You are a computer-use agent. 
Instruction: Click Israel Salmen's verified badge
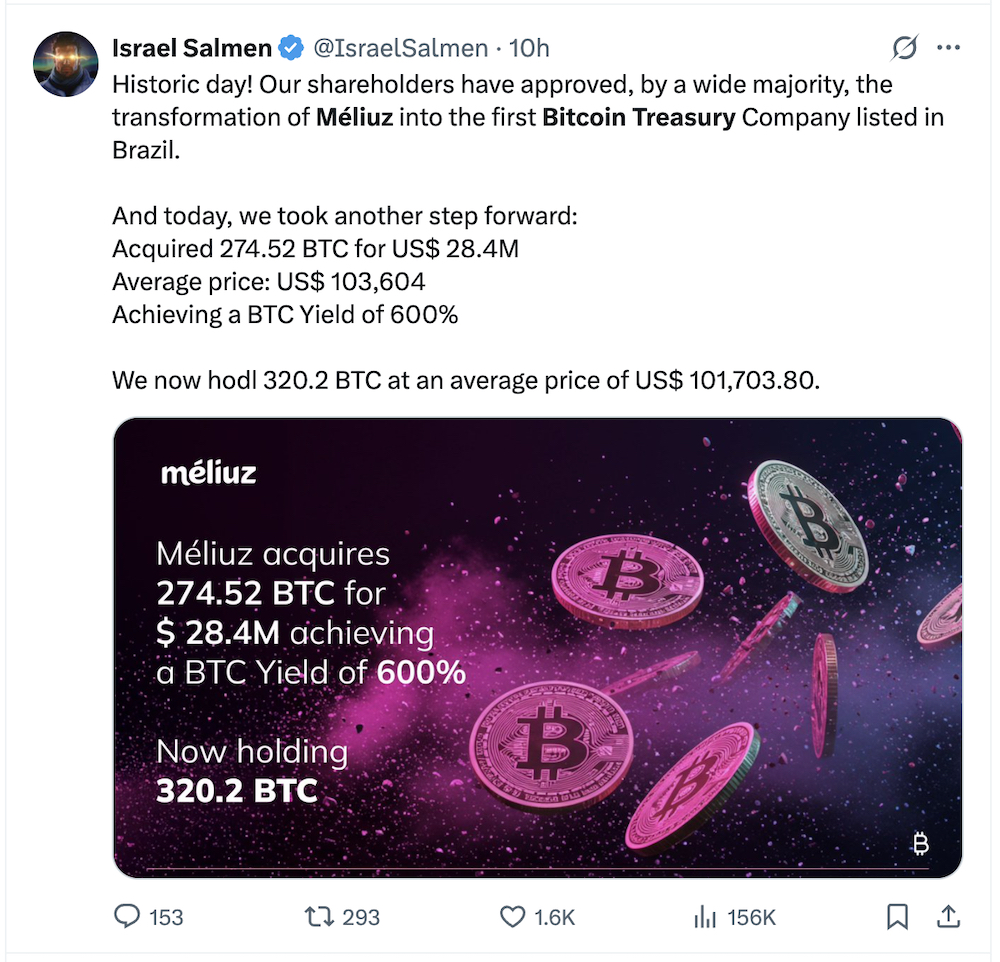(x=289, y=46)
